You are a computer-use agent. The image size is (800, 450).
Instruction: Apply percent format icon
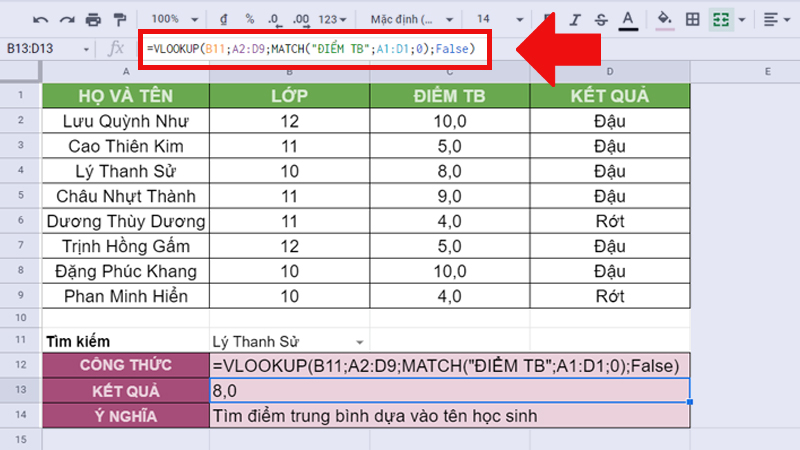coord(249,19)
